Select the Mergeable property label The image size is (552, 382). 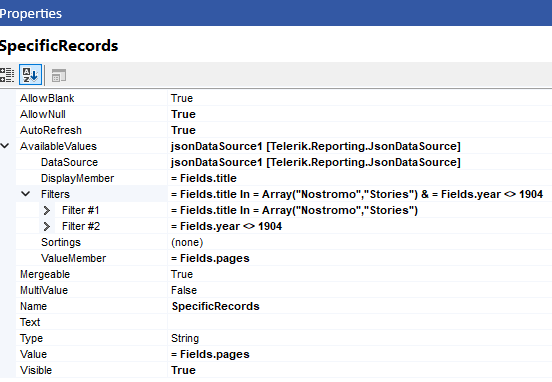[45, 274]
